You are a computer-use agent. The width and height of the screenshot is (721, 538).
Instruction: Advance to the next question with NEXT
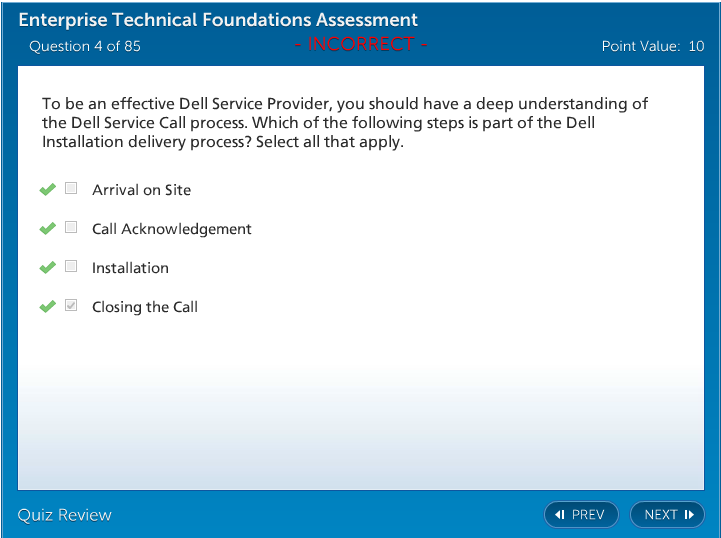[x=667, y=515]
